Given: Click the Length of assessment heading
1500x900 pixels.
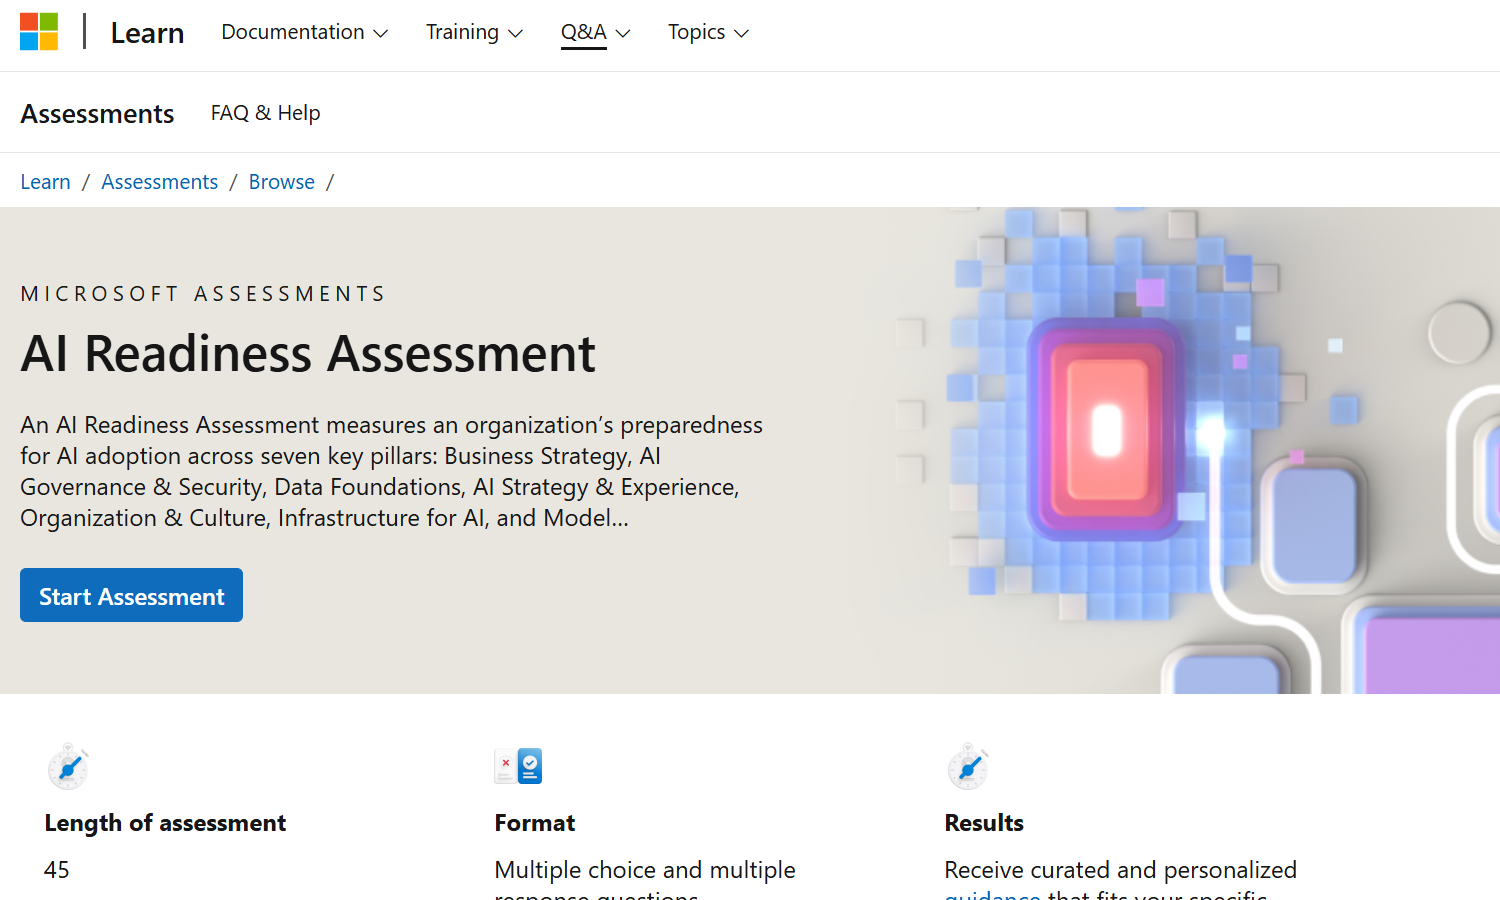Looking at the screenshot, I should [165, 823].
